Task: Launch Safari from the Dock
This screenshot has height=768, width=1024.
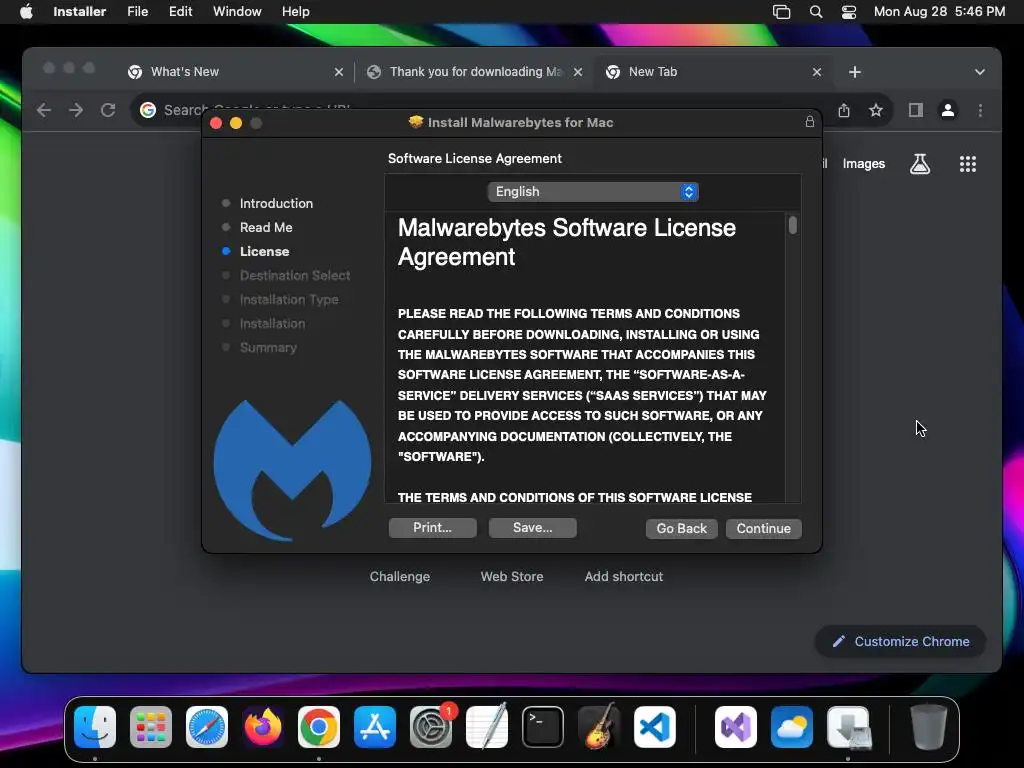Action: 207,727
